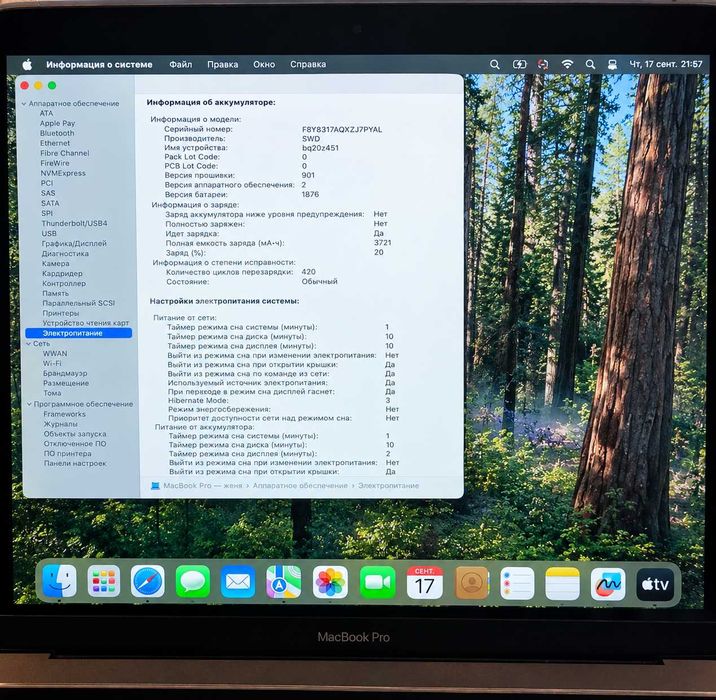This screenshot has height=700, width=716.
Task: Open Control Center icon in menu bar
Action: (612, 64)
